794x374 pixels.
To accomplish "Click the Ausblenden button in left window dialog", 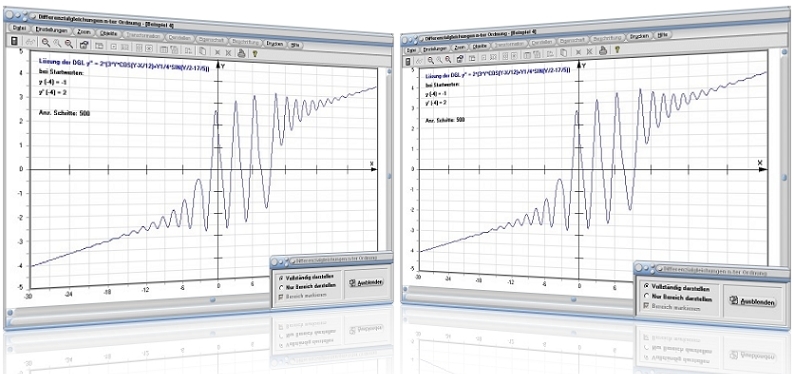I will coord(366,281).
